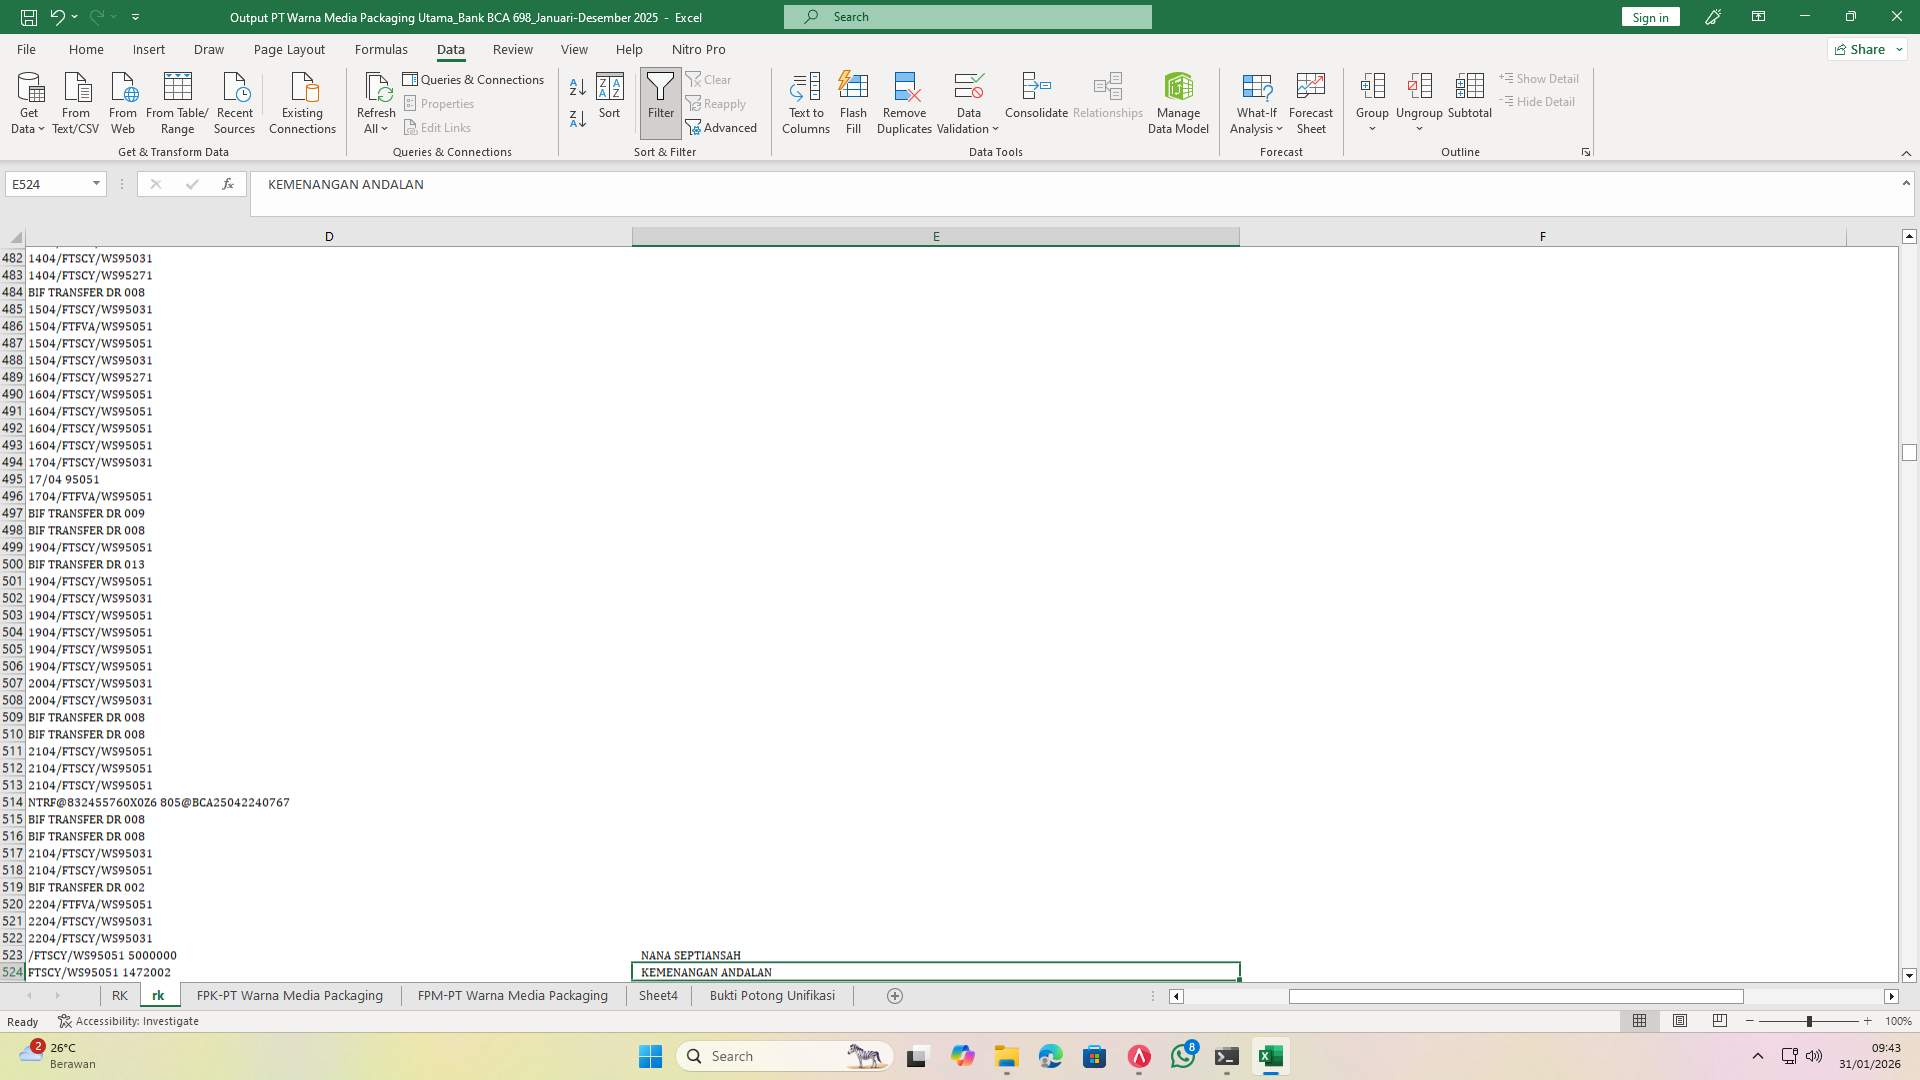1920x1080 pixels.
Task: Open the FPK-PT Warna Media Packaging sheet
Action: coord(289,995)
